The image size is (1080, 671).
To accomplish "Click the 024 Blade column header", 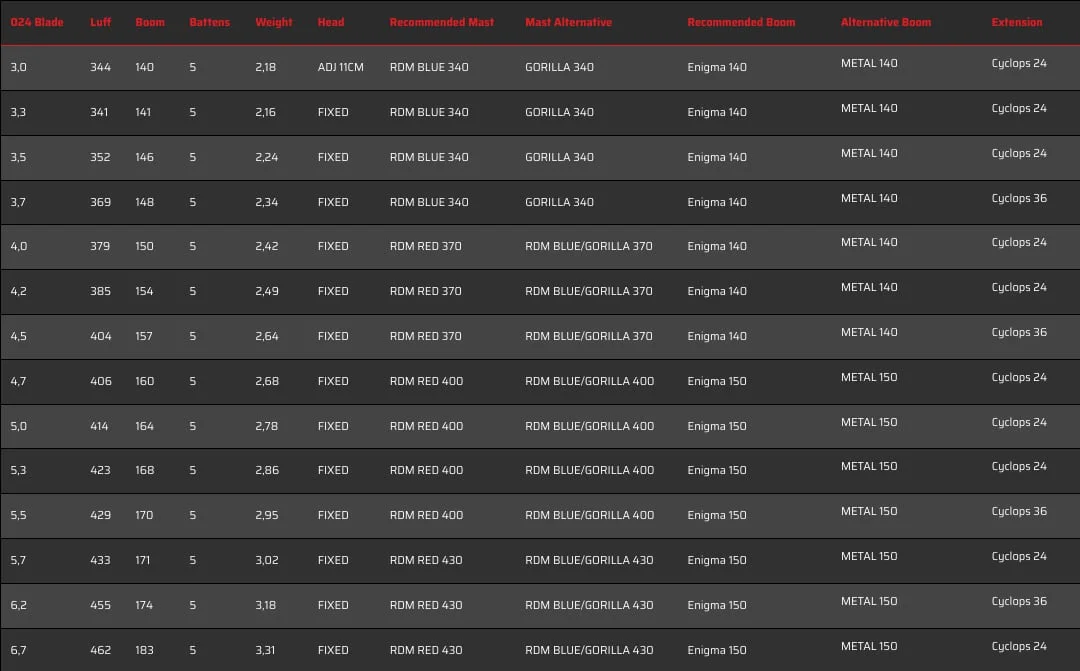I will tap(37, 22).
